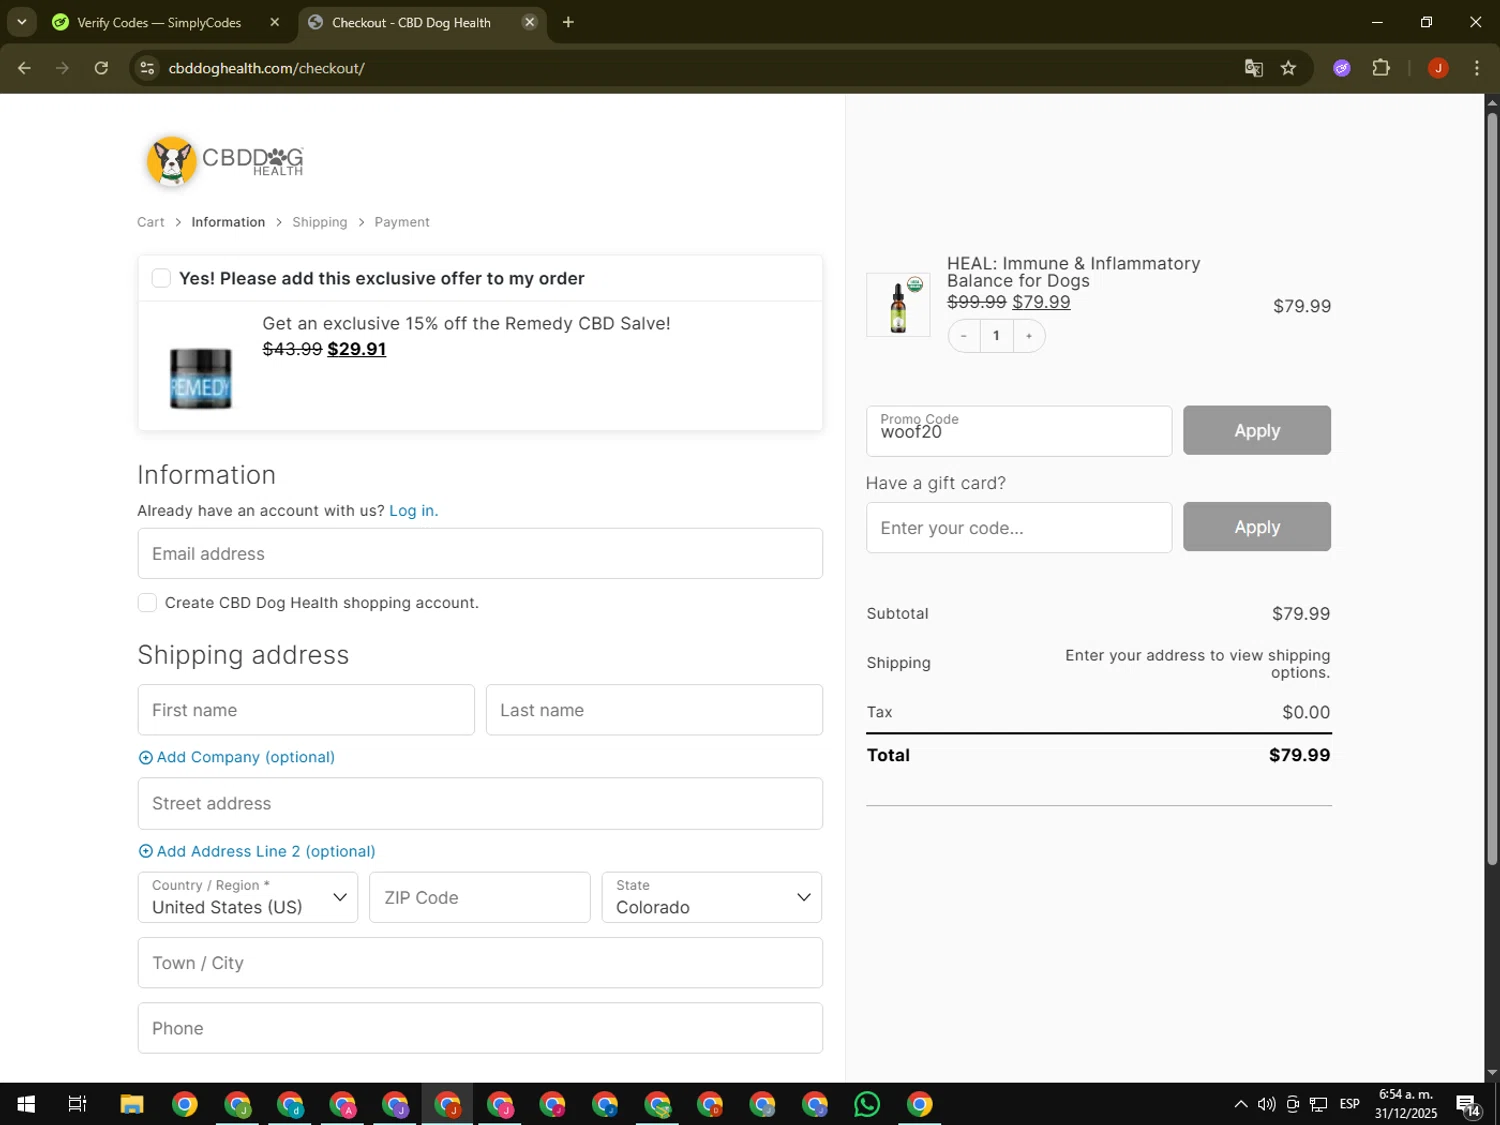This screenshot has height=1125, width=1500.
Task: Select Information breadcrumb step
Action: pyautogui.click(x=228, y=222)
